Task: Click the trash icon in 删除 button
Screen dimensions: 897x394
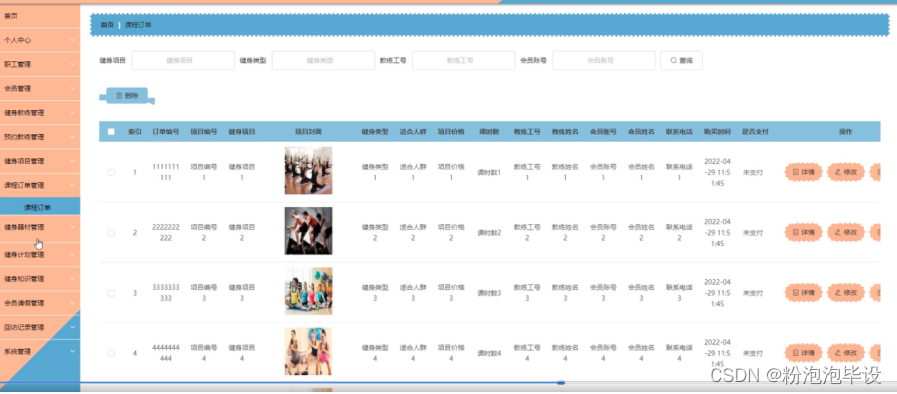Action: [x=119, y=96]
